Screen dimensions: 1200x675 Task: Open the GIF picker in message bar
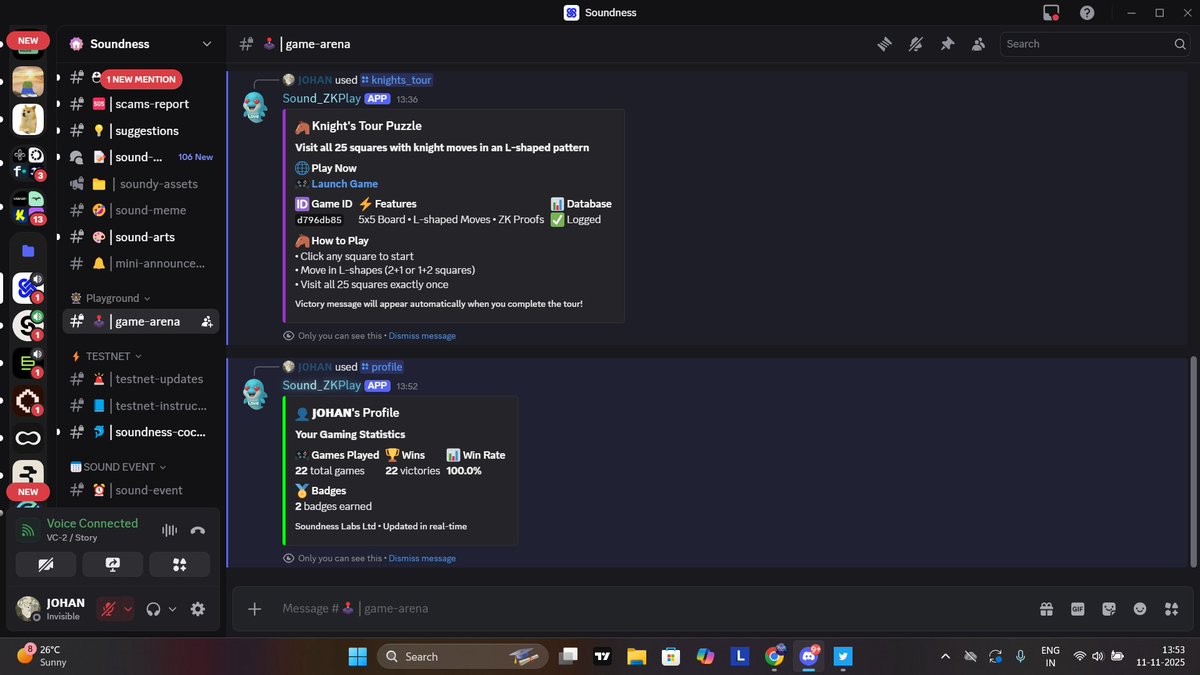click(1077, 608)
